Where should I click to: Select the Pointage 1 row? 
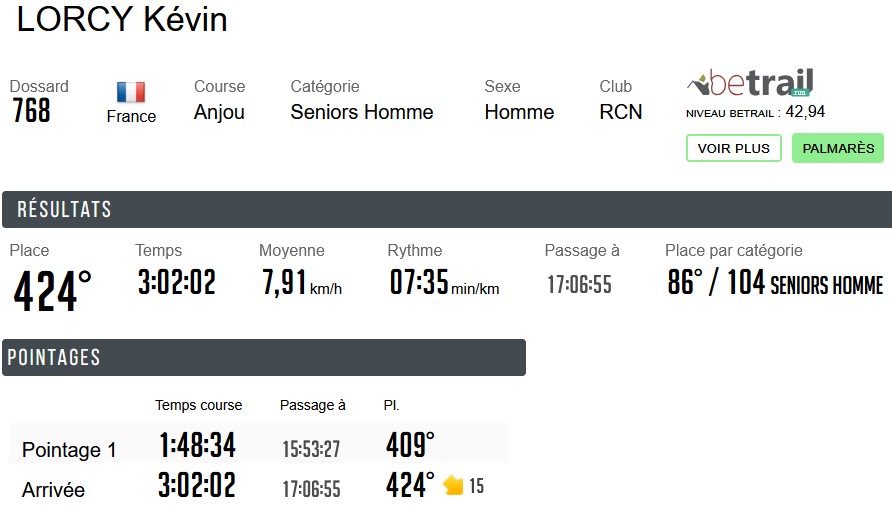click(69, 450)
